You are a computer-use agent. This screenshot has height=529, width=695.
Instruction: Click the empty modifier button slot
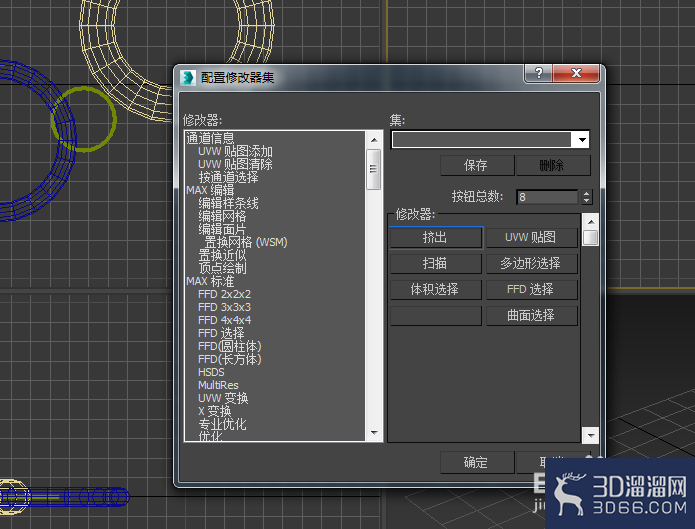[436, 316]
